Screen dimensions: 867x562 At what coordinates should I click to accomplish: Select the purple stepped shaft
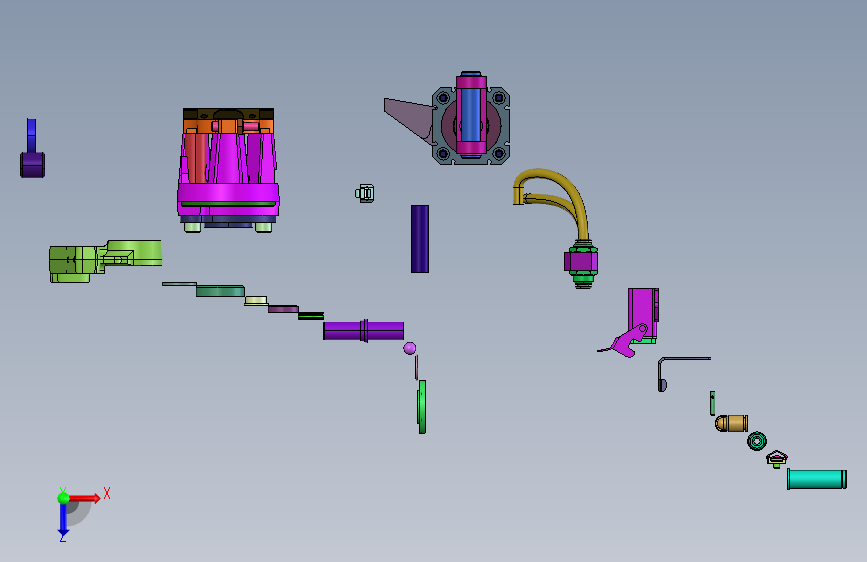(363, 331)
